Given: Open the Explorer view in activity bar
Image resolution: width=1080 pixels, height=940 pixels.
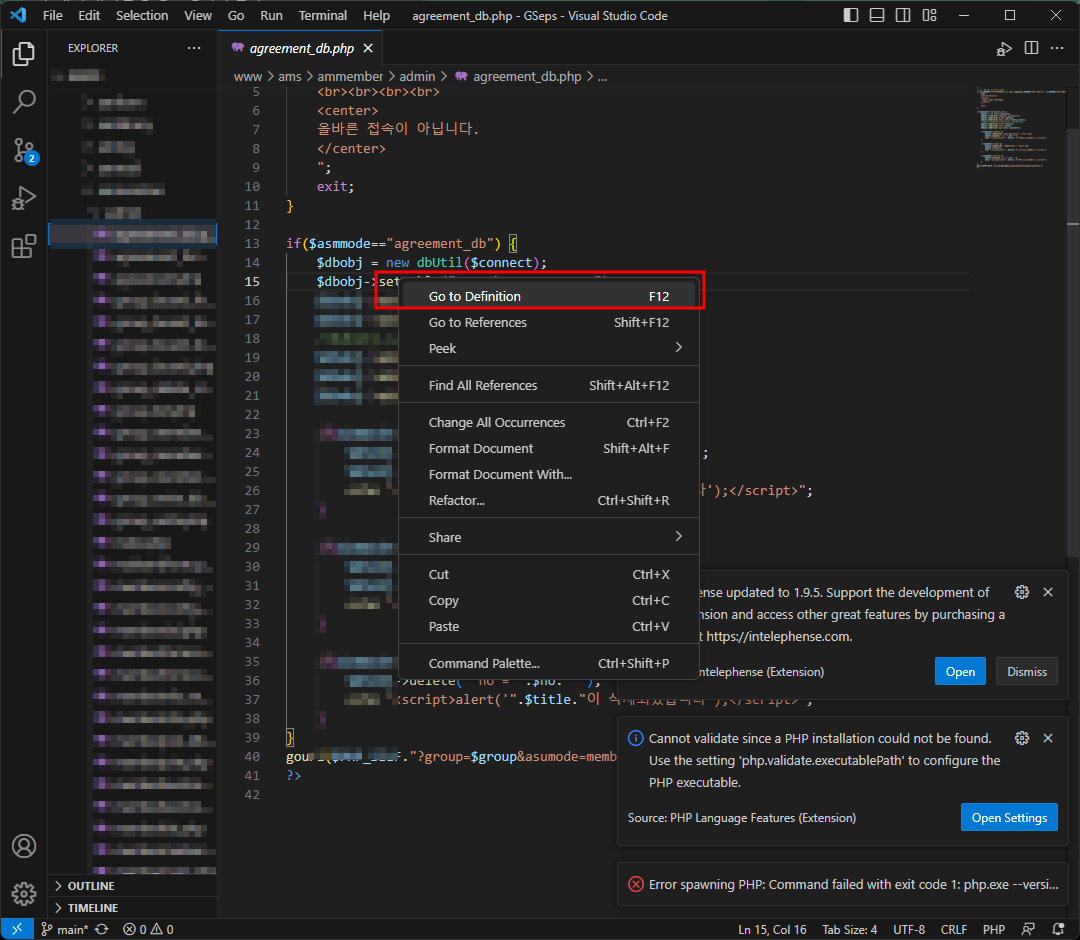Looking at the screenshot, I should 23,54.
